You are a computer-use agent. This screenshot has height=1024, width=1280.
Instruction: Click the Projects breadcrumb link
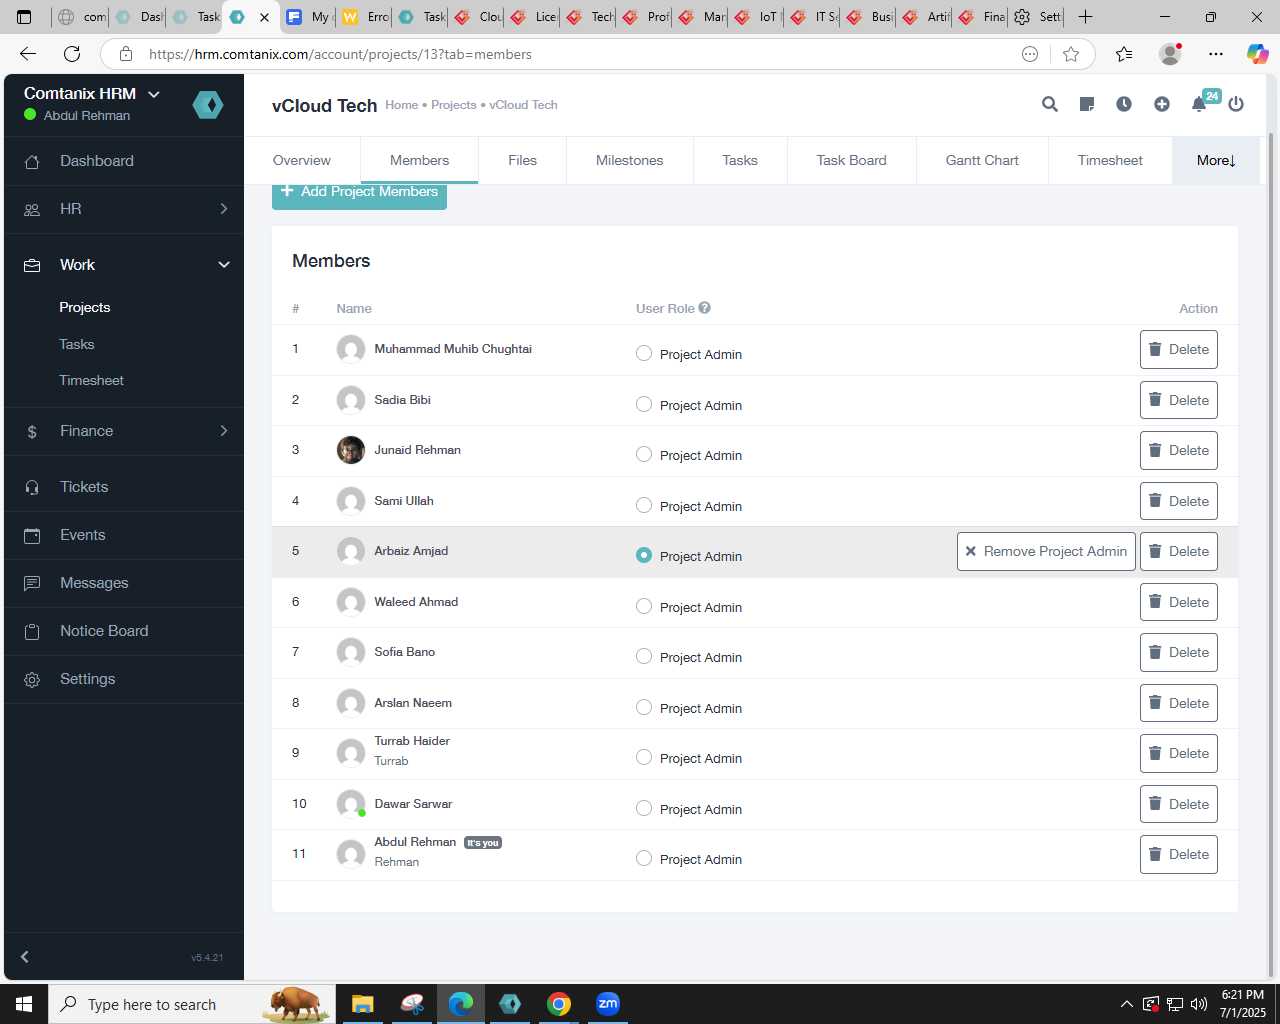pos(453,105)
